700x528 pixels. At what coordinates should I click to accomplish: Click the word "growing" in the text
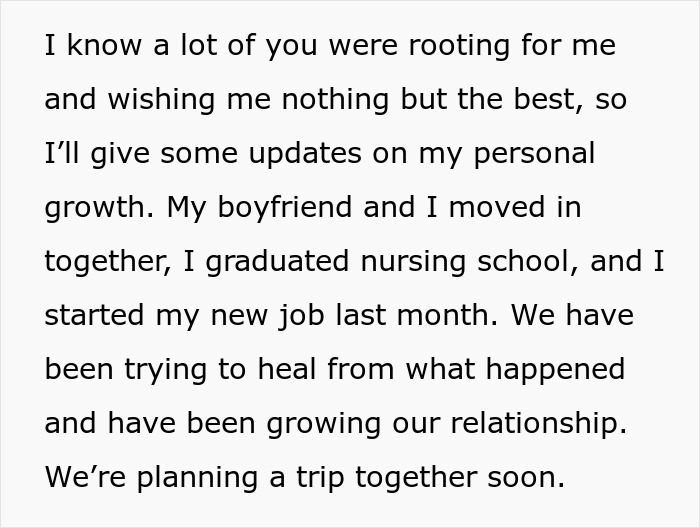(323, 424)
